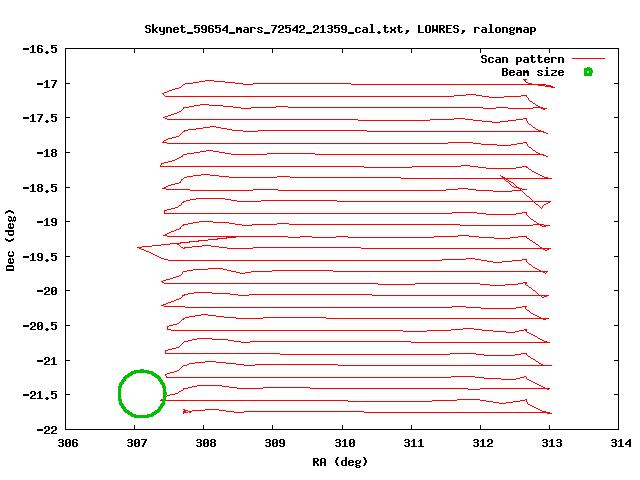Click the -21 y-axis tick label
Viewport: 640px width, 480px height.
click(x=47, y=360)
